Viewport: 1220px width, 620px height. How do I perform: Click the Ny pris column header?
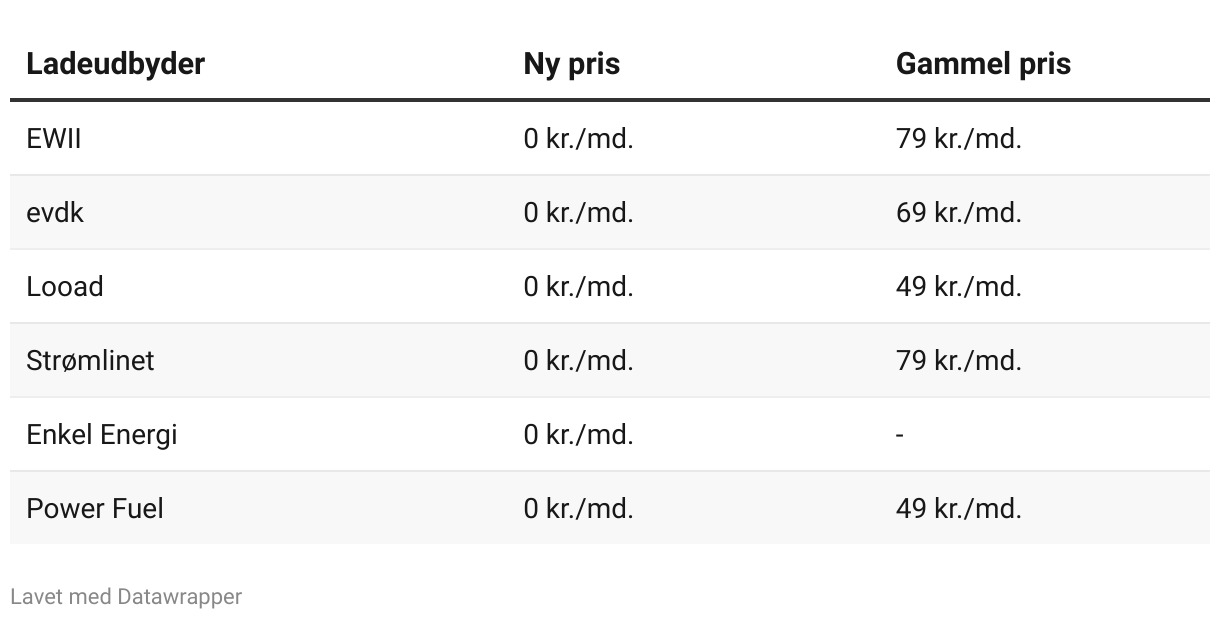point(572,64)
